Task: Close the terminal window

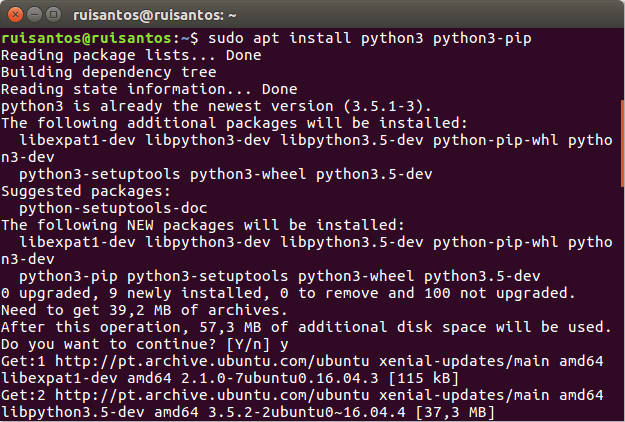Action: pos(14,13)
